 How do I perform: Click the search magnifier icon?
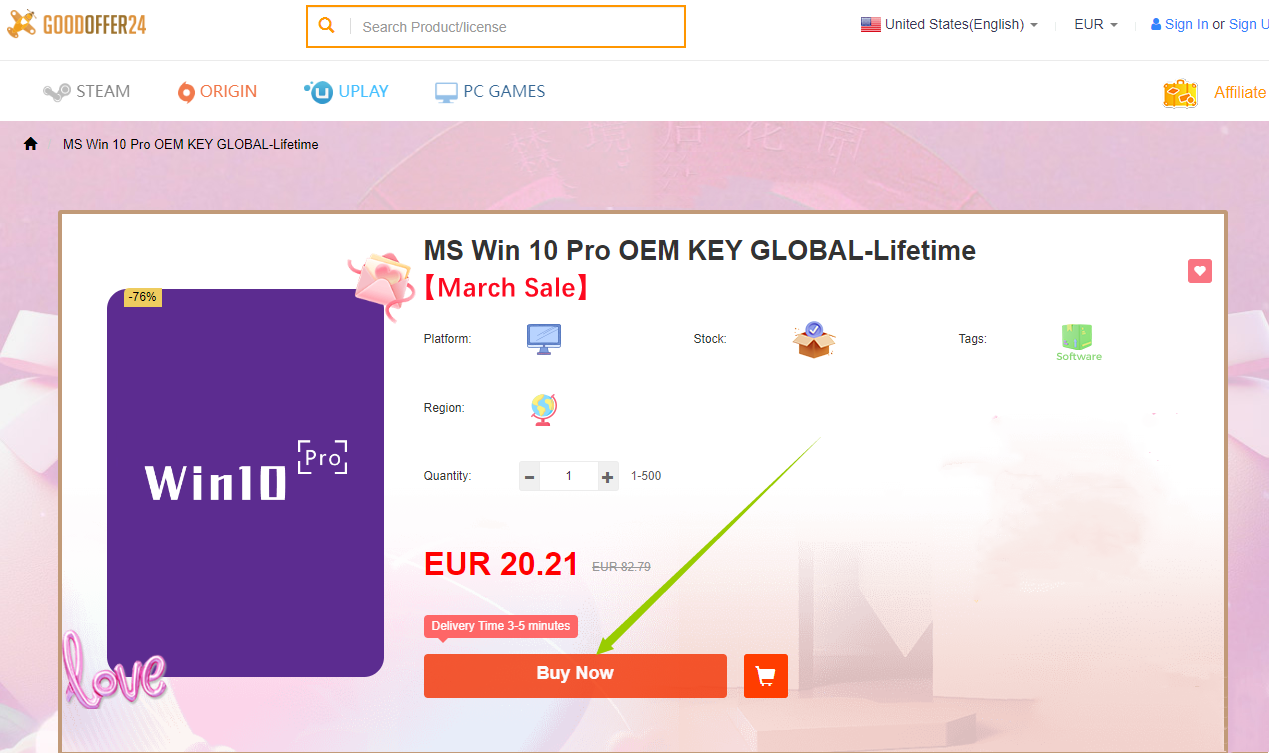tap(326, 26)
